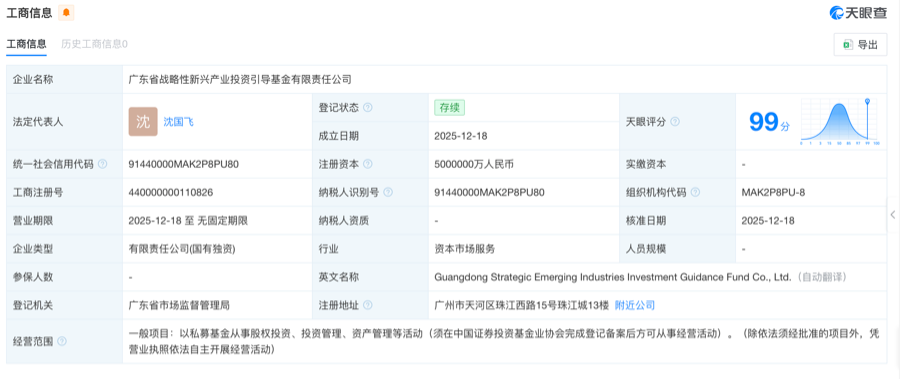Click registered capital 5000000万人民币
Screen dimensions: 900x379
474,164
